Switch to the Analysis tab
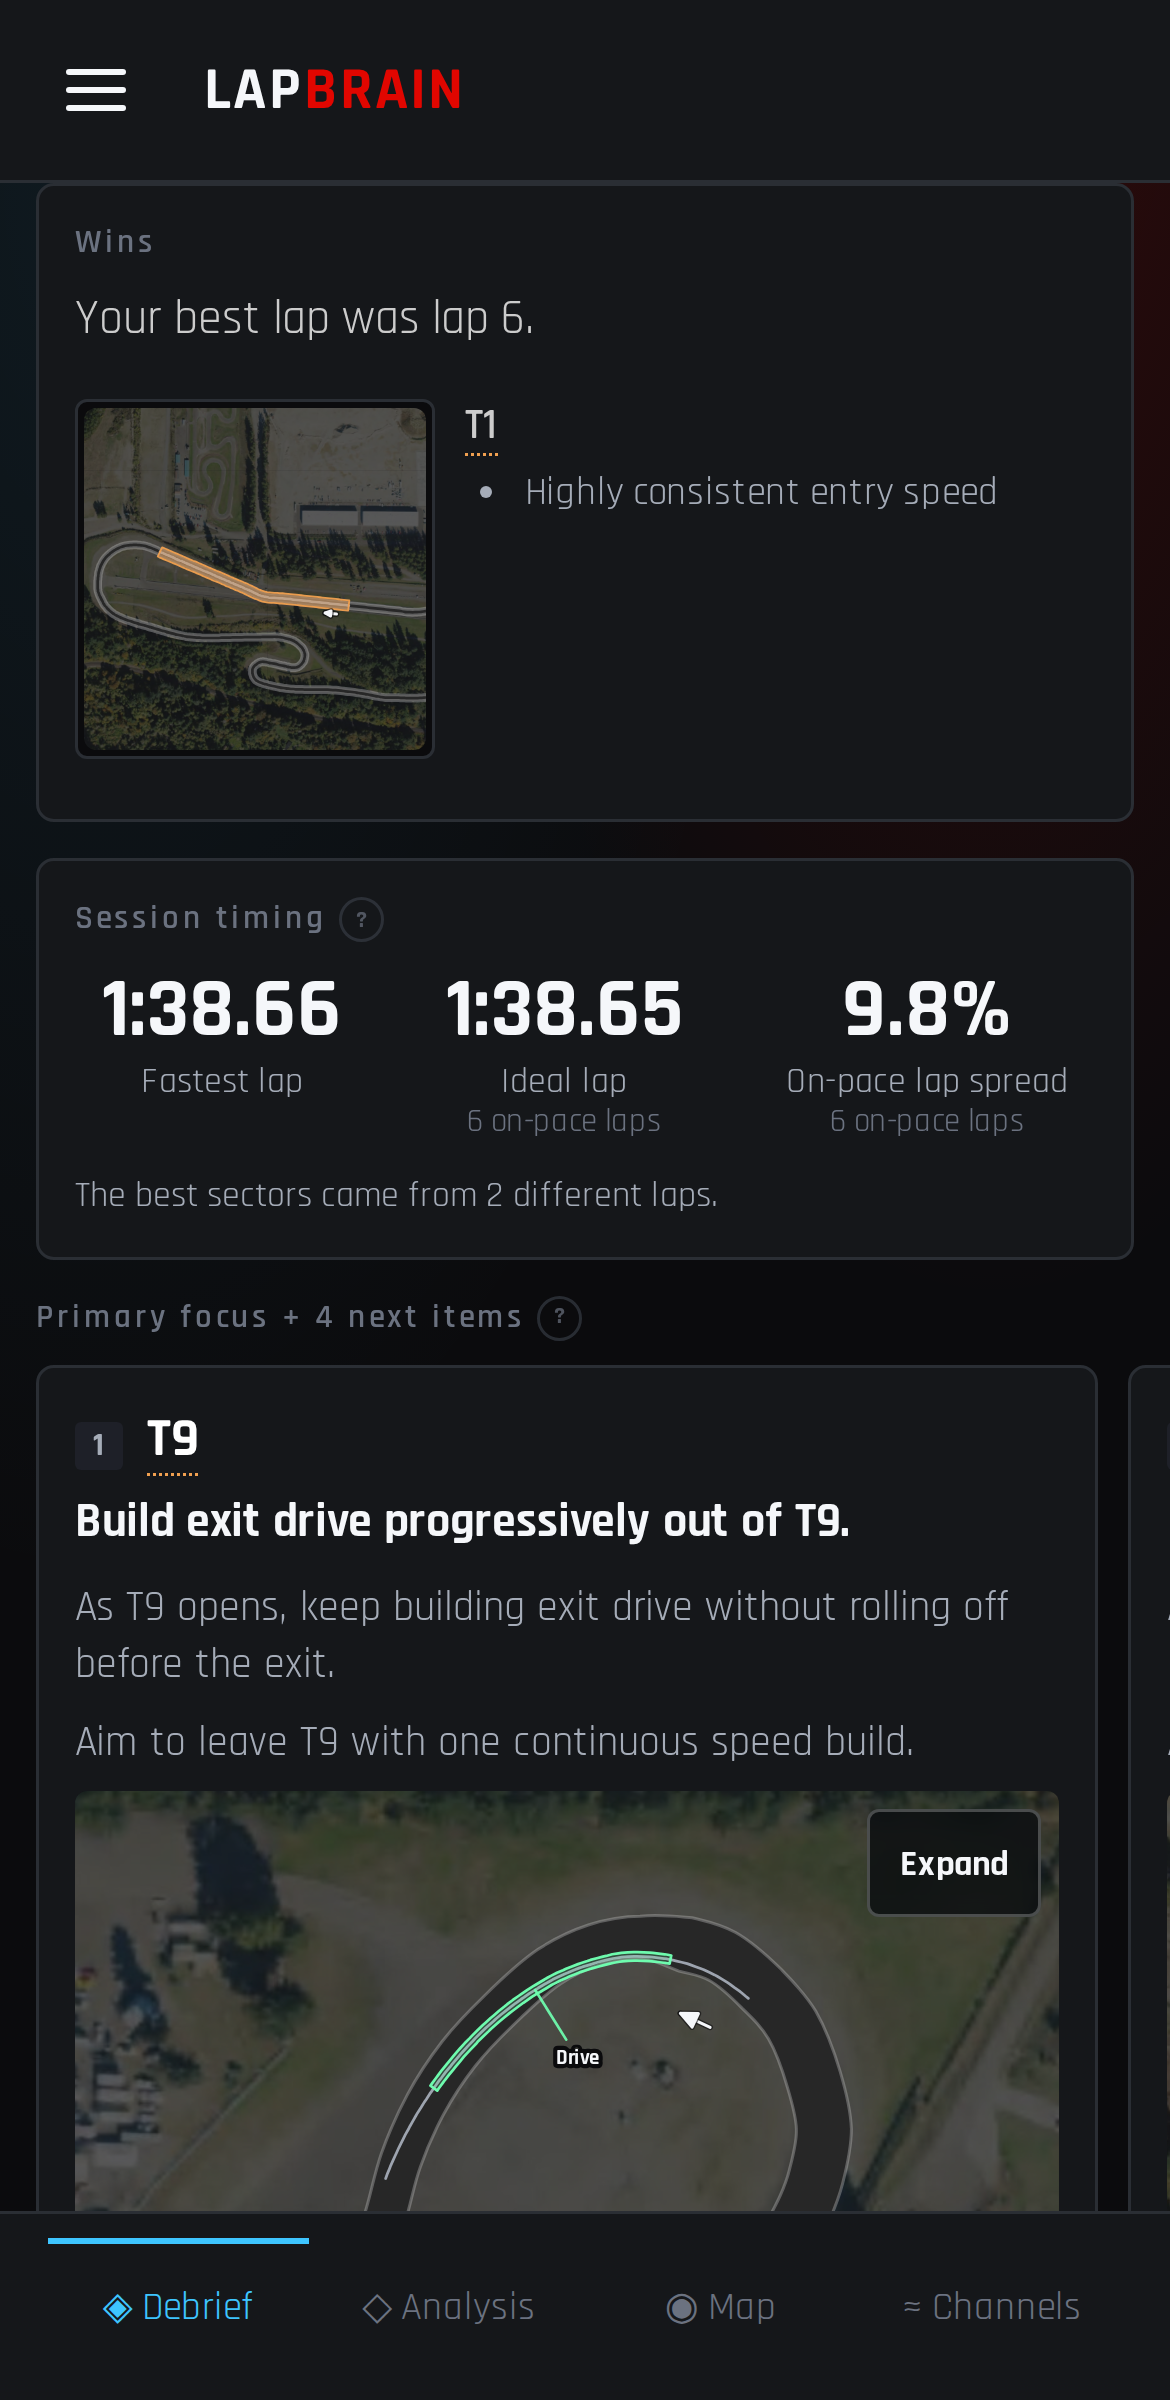 (448, 2307)
